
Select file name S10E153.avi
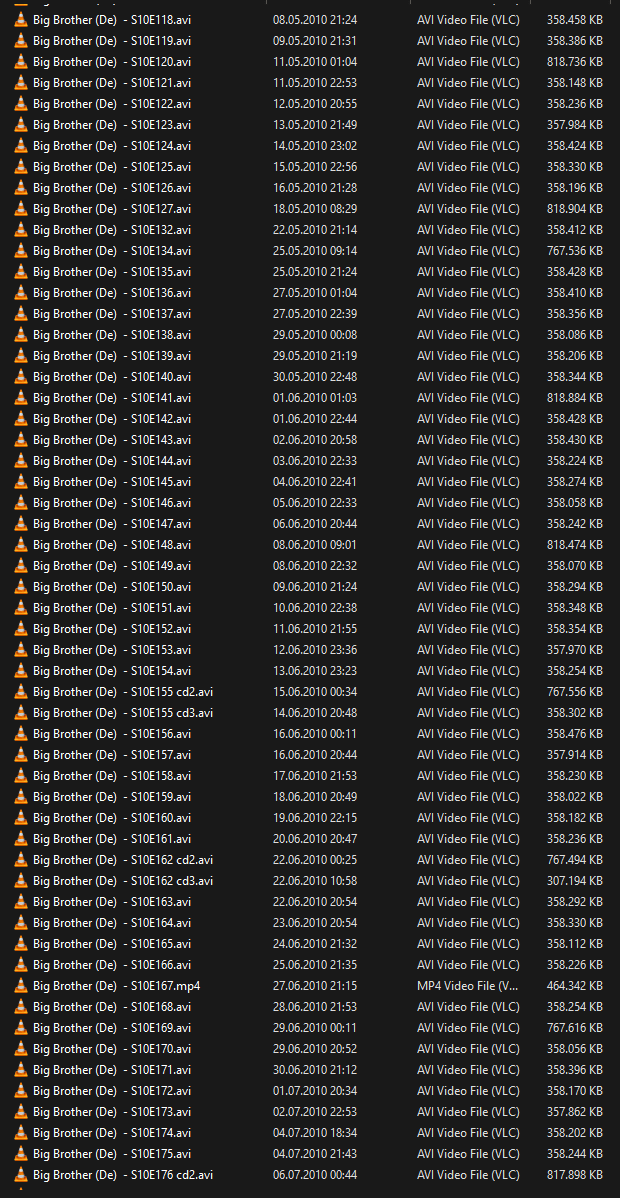(112, 649)
